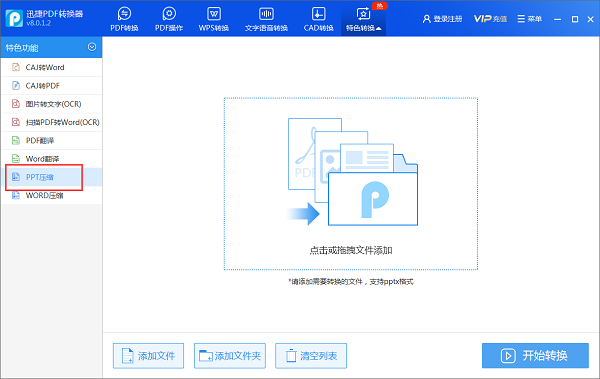Select WORD压缩 in sidebar
Screen dimensions: 600x379
click(51, 195)
